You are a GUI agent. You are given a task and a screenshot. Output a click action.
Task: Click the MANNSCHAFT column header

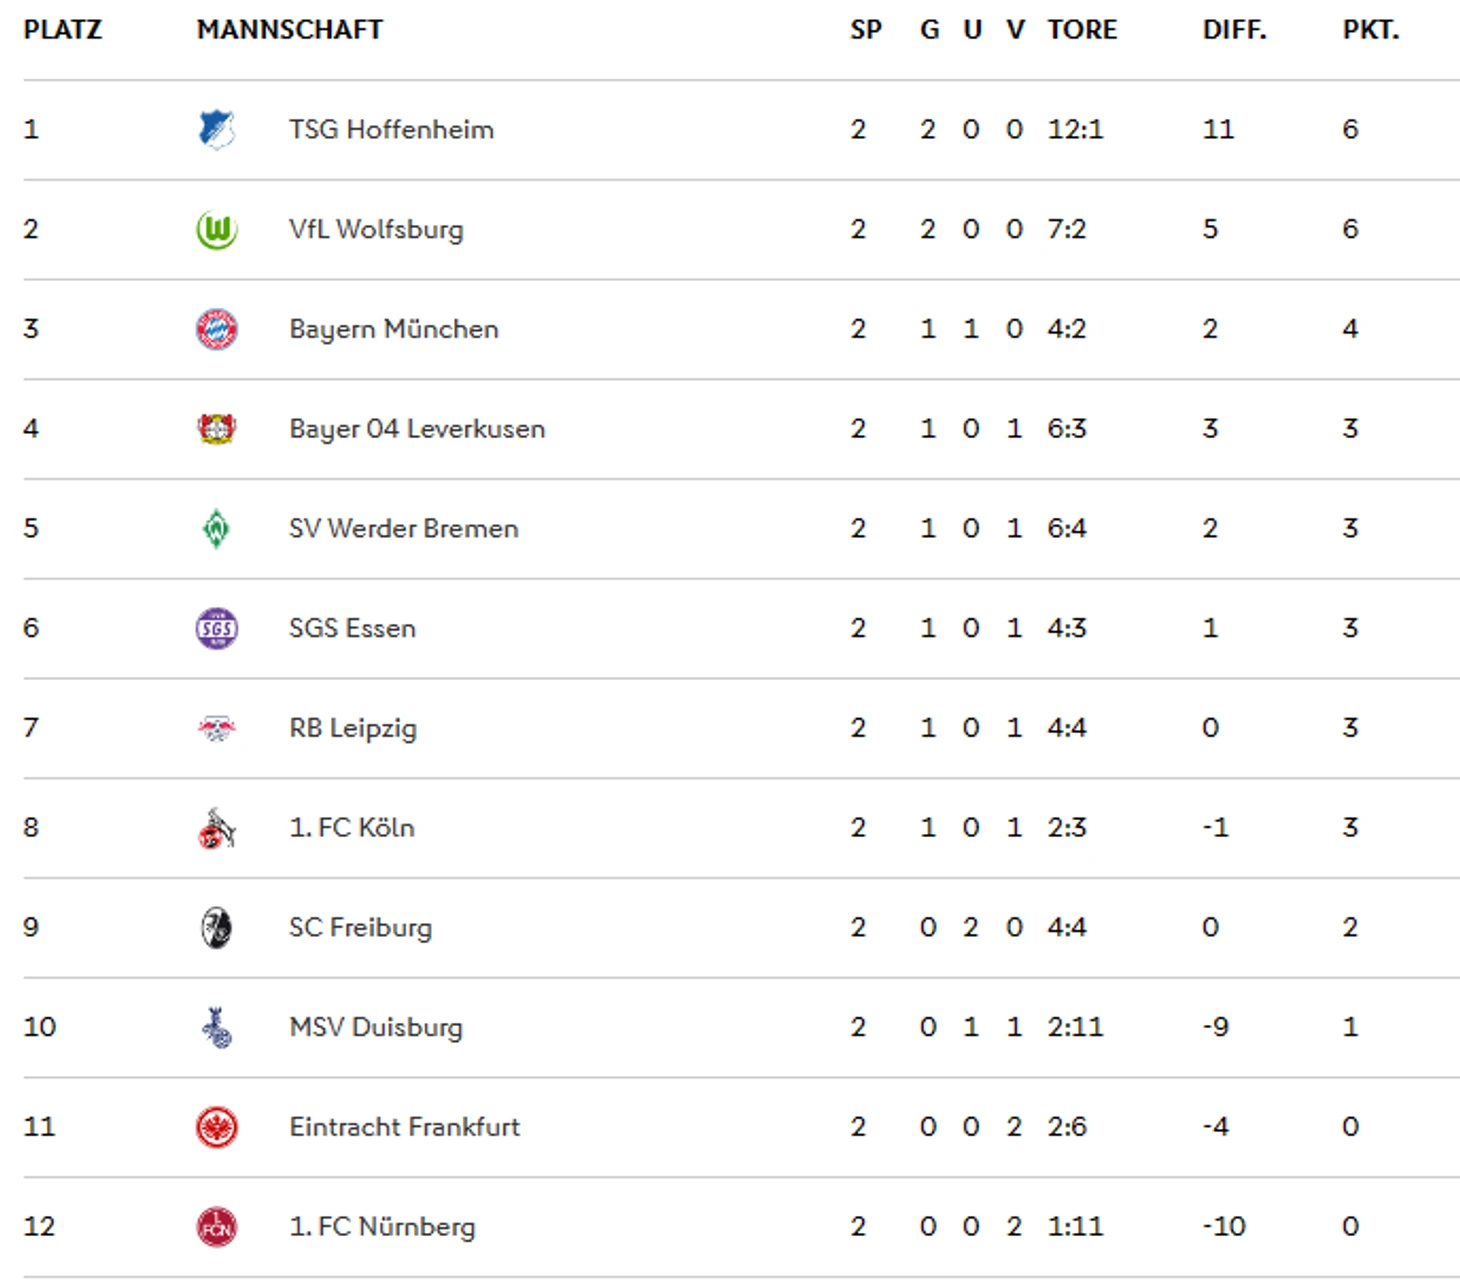290,30
